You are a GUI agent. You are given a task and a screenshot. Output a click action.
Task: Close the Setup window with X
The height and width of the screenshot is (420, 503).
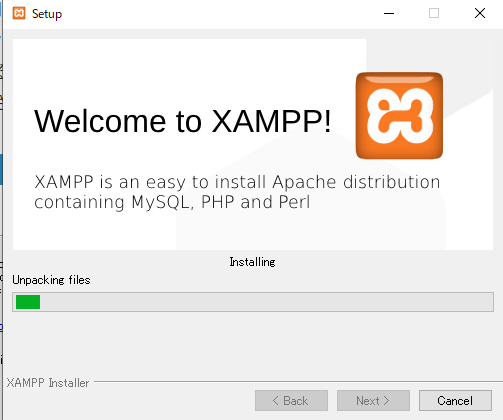point(480,13)
